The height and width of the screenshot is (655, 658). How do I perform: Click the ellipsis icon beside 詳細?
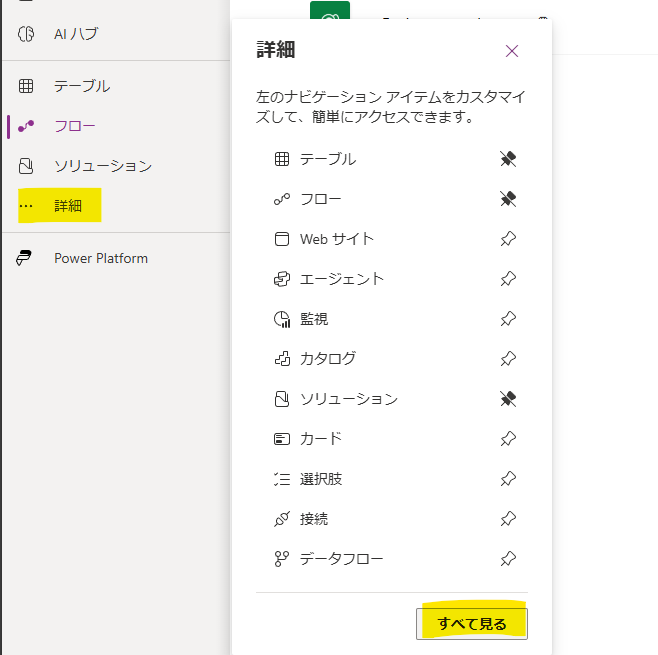point(26,206)
